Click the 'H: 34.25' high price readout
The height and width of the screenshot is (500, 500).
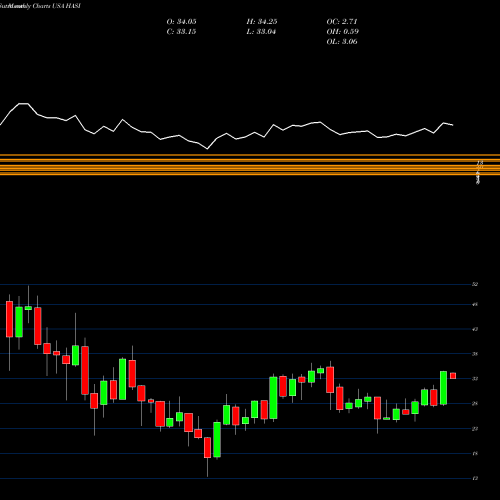point(262,22)
